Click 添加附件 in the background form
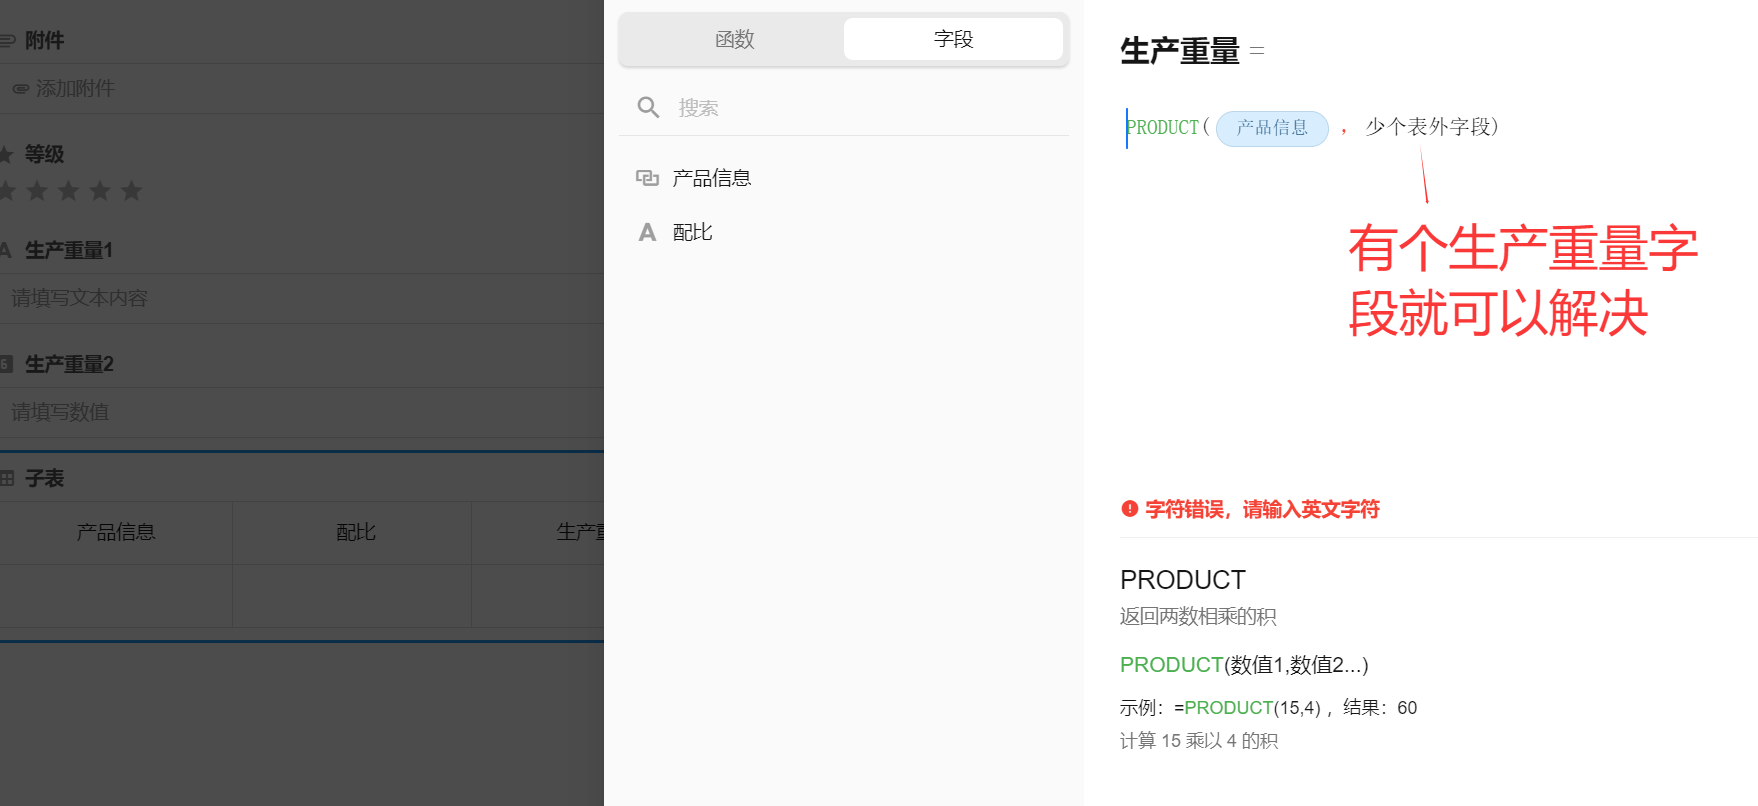 [x=75, y=89]
